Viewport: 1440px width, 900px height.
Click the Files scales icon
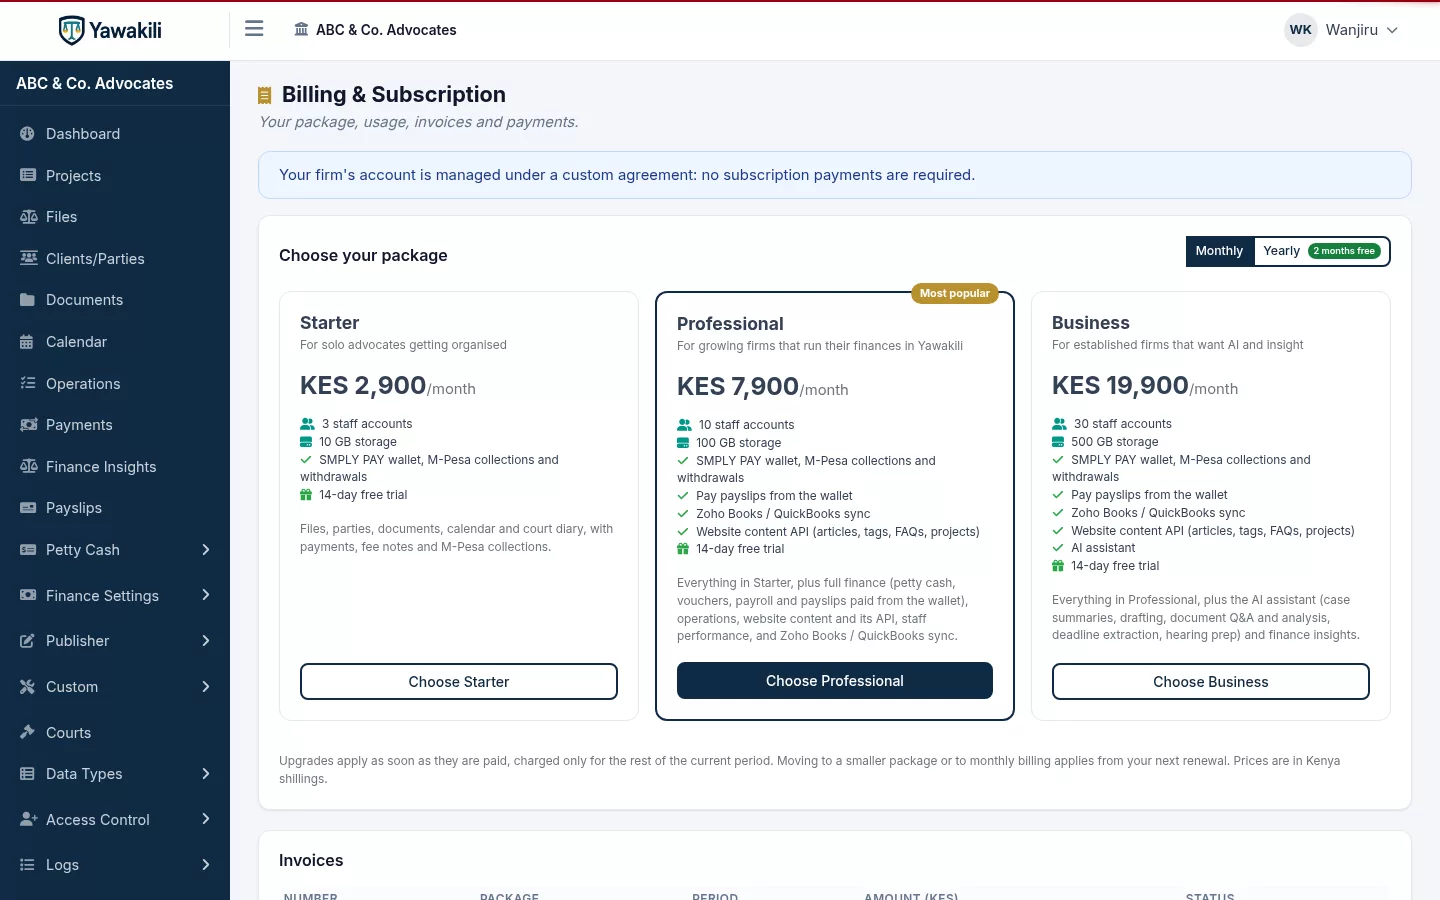tap(28, 217)
